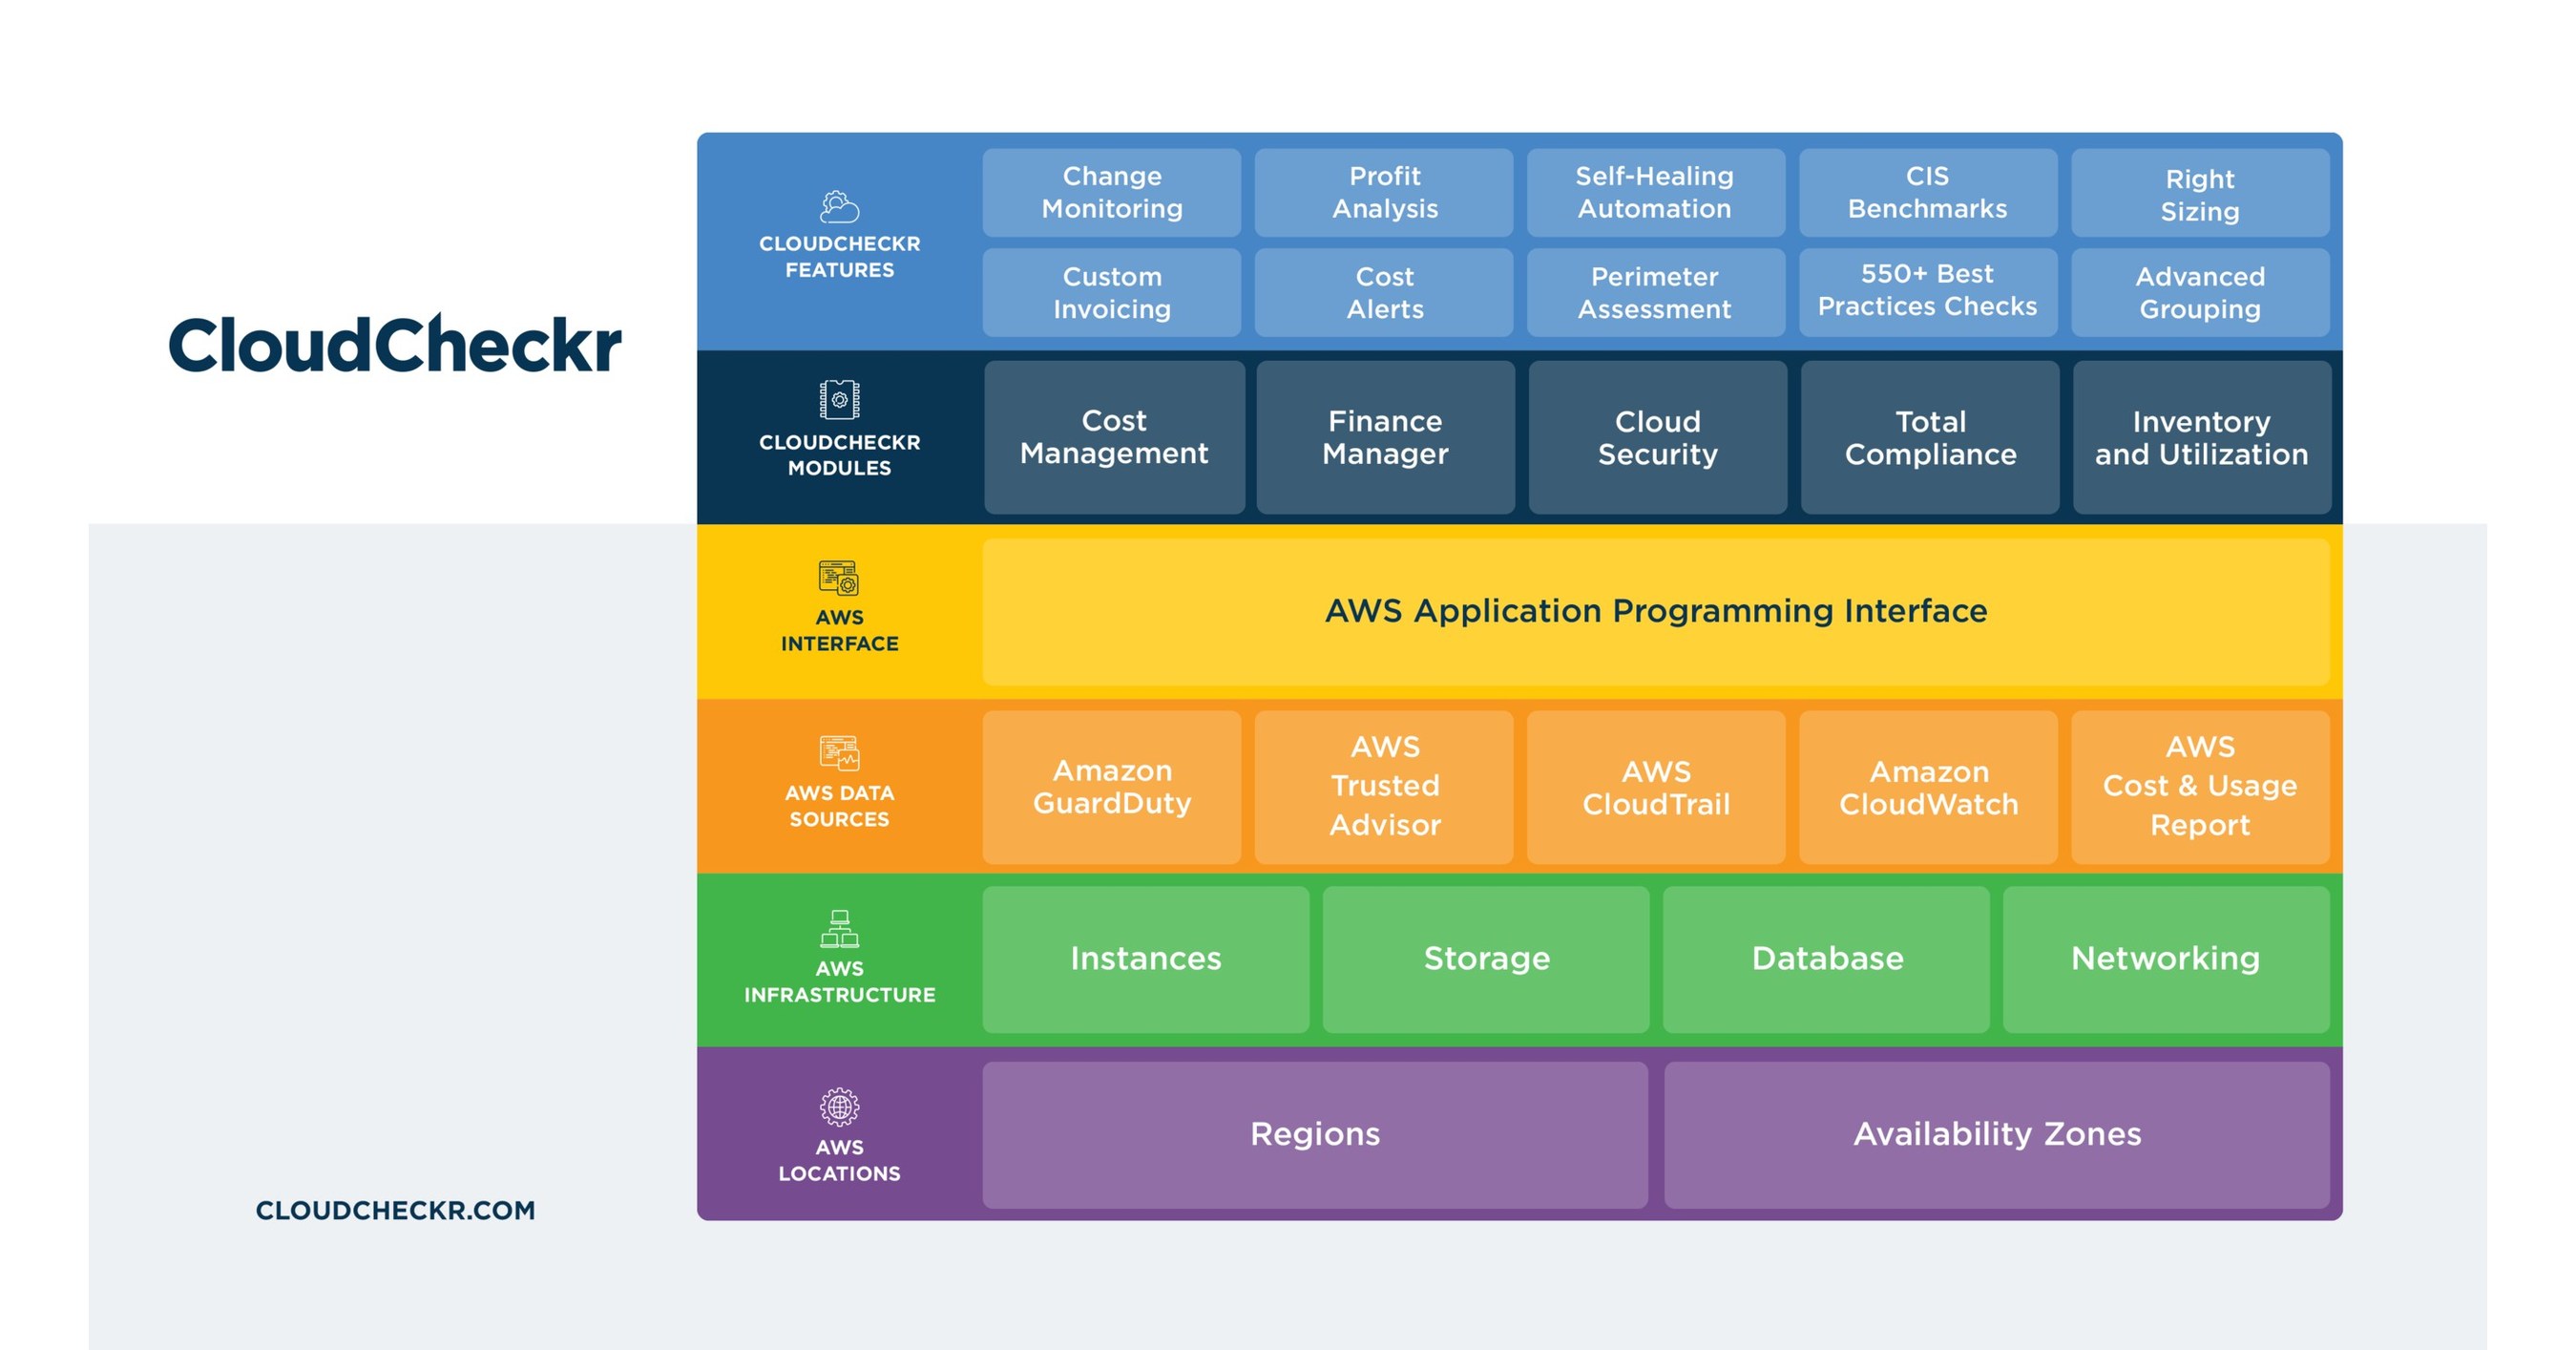Click the Custom Invoicing box
2576x1350 pixels.
1112,292
